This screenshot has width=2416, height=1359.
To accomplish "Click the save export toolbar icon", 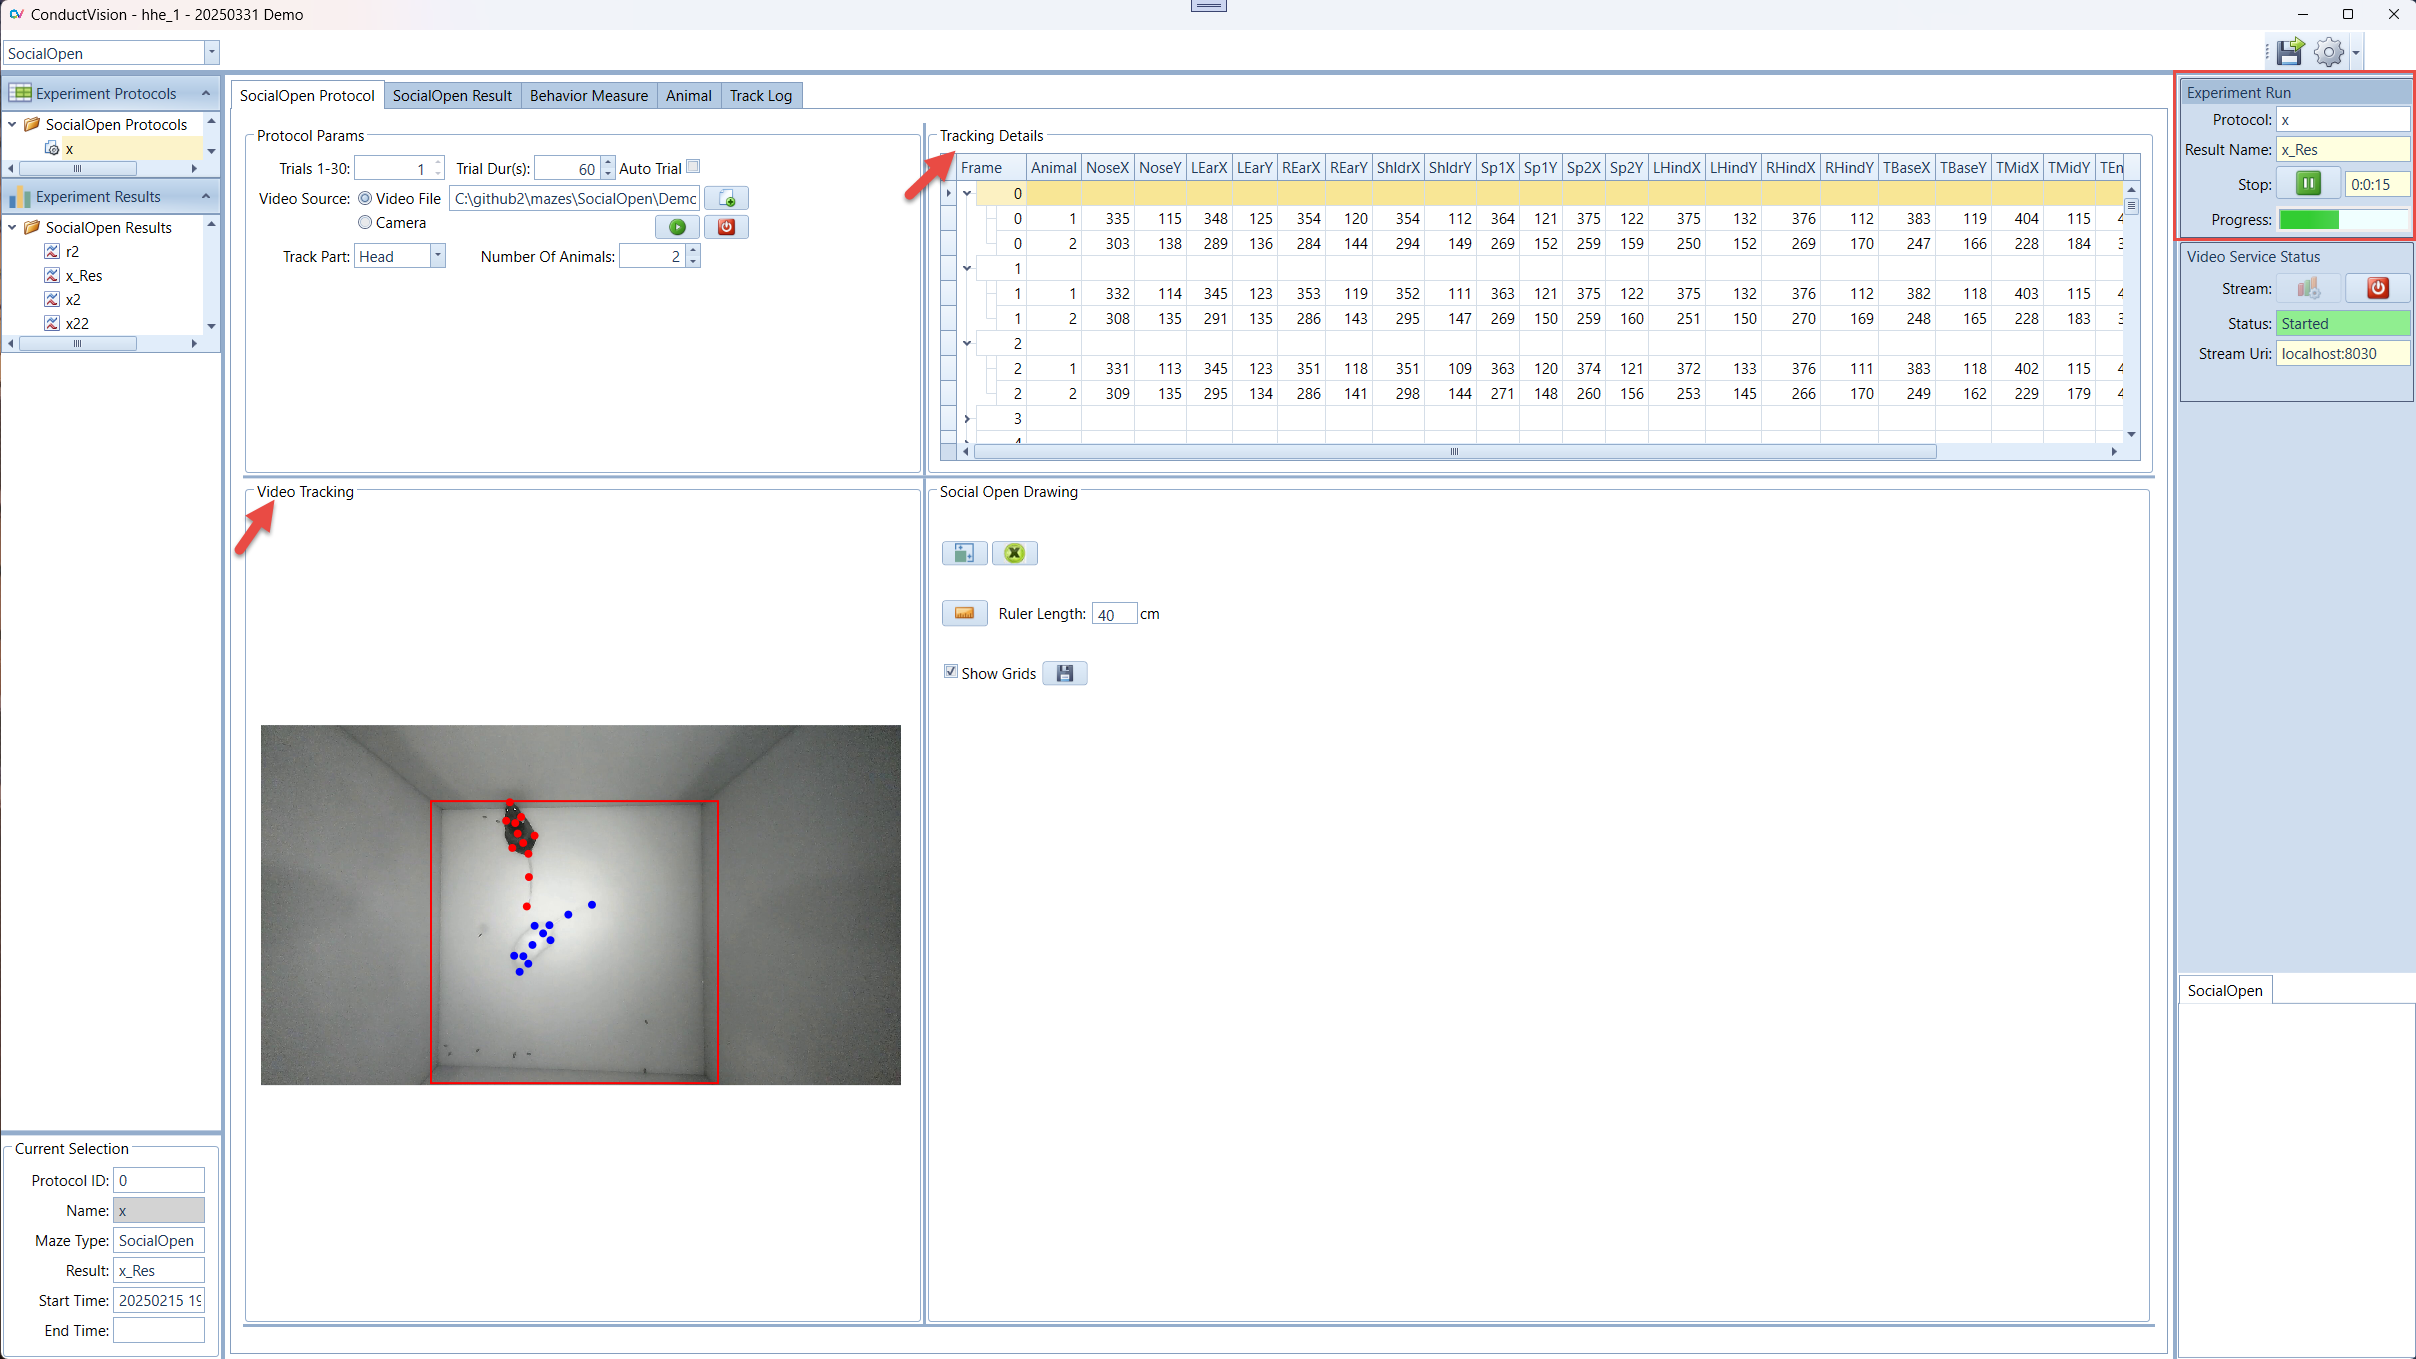I will (x=2289, y=52).
